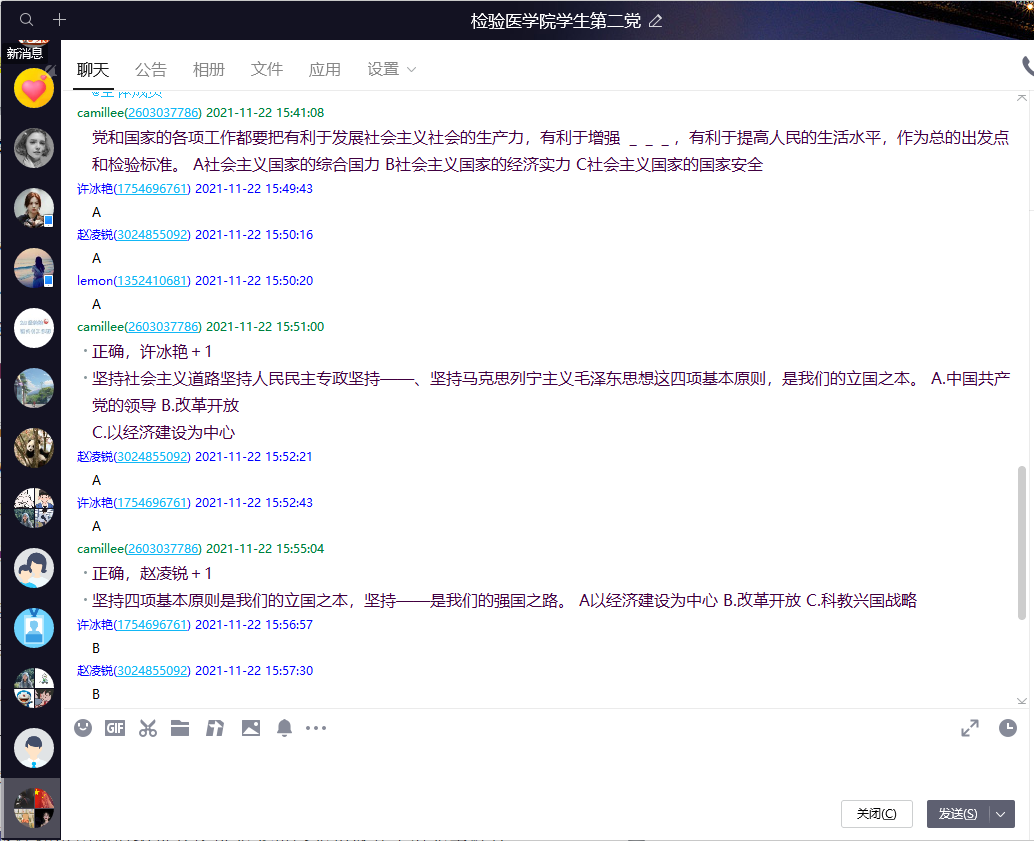Expand the 设置 dropdown menu

pos(391,69)
